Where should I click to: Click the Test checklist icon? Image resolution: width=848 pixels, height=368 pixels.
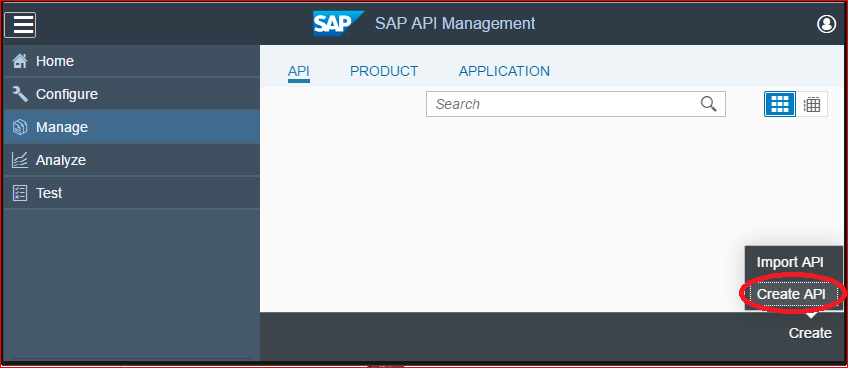point(20,193)
